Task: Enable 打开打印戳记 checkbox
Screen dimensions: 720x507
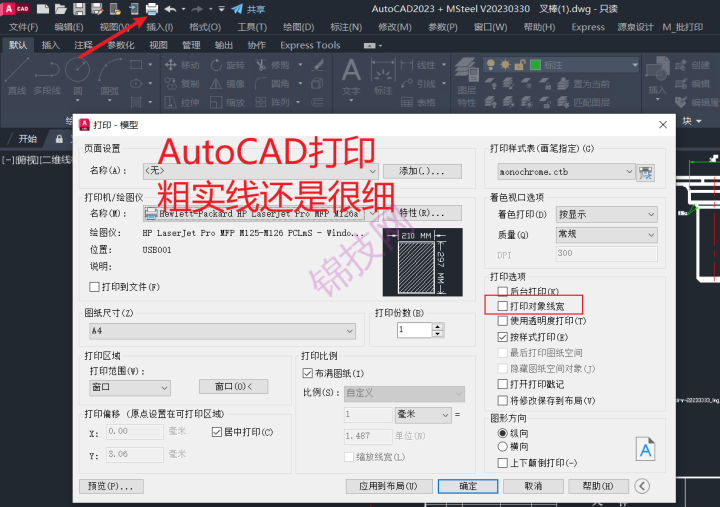Action: 503,384
